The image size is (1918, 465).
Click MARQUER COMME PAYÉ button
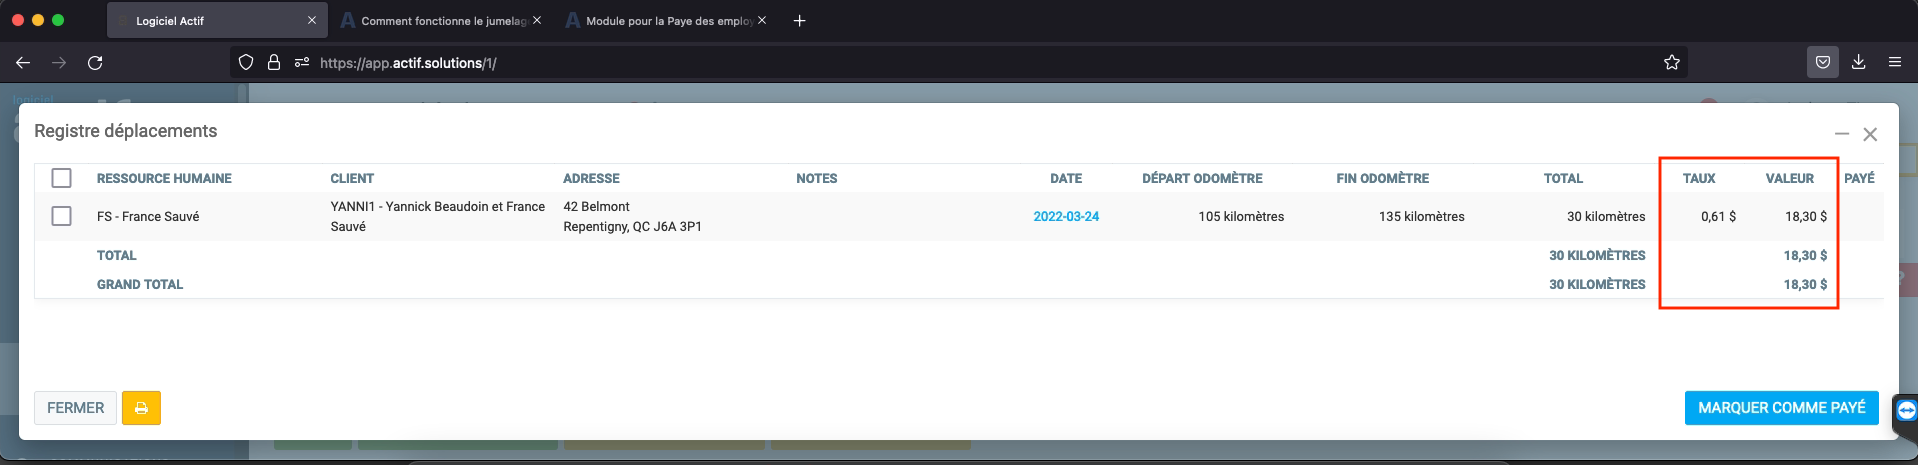pos(1781,408)
